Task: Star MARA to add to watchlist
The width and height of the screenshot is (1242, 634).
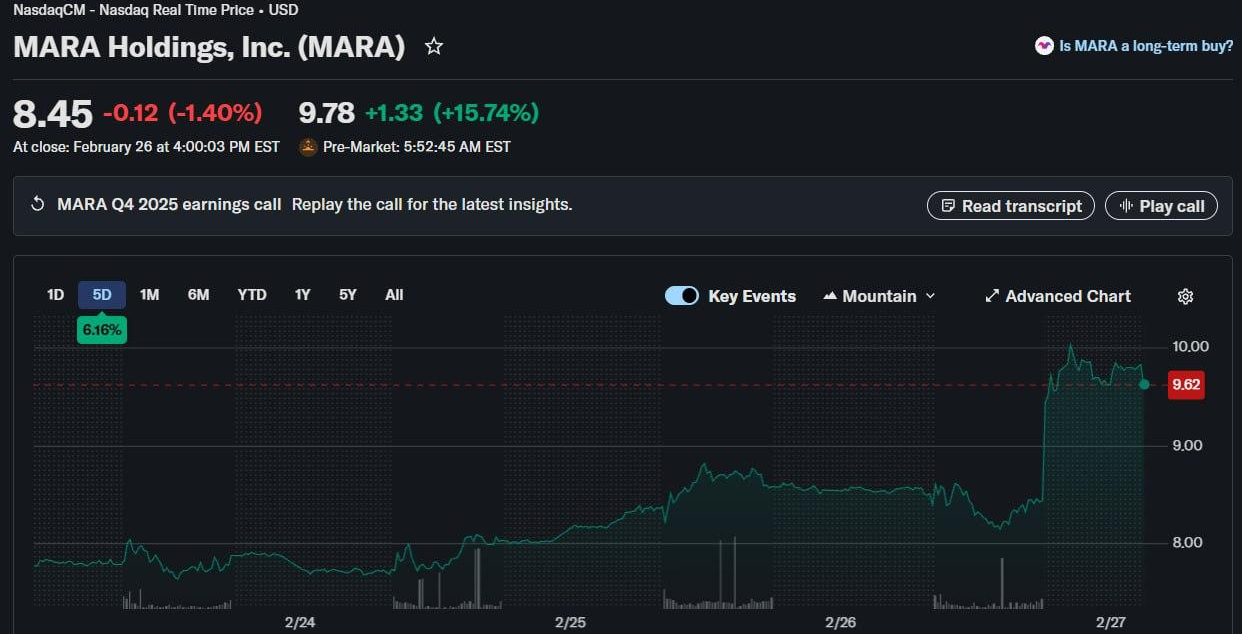Action: 434,46
